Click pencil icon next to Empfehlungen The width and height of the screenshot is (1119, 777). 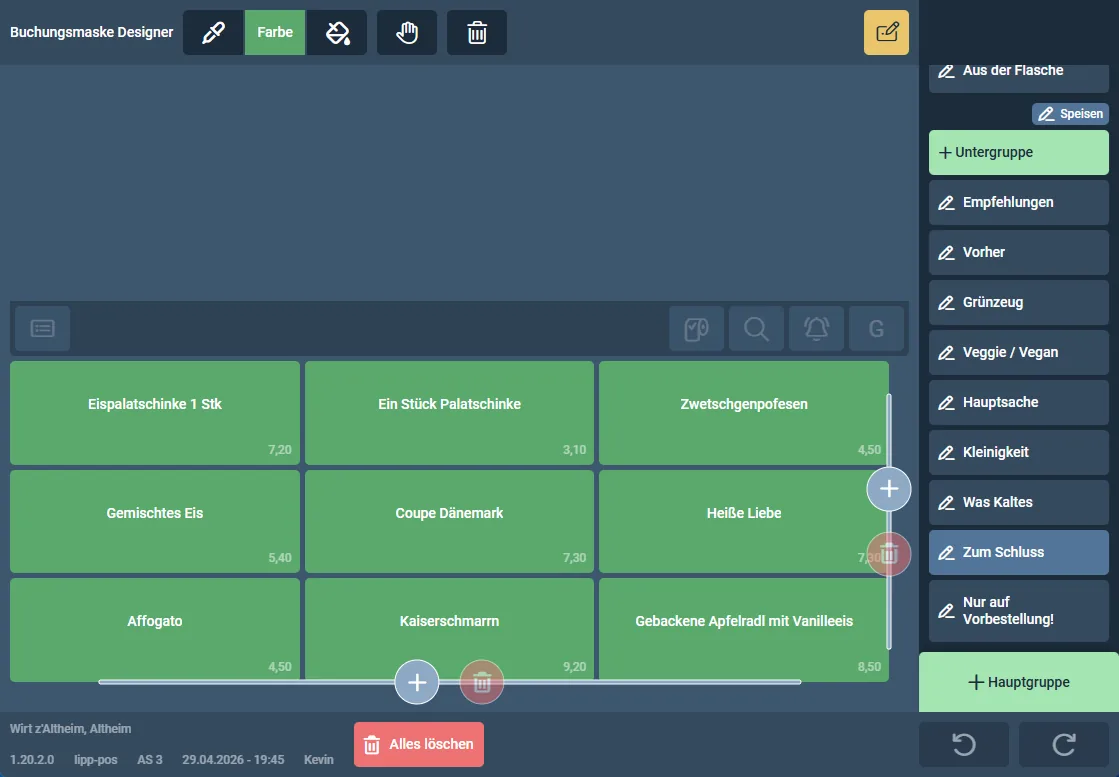click(946, 203)
